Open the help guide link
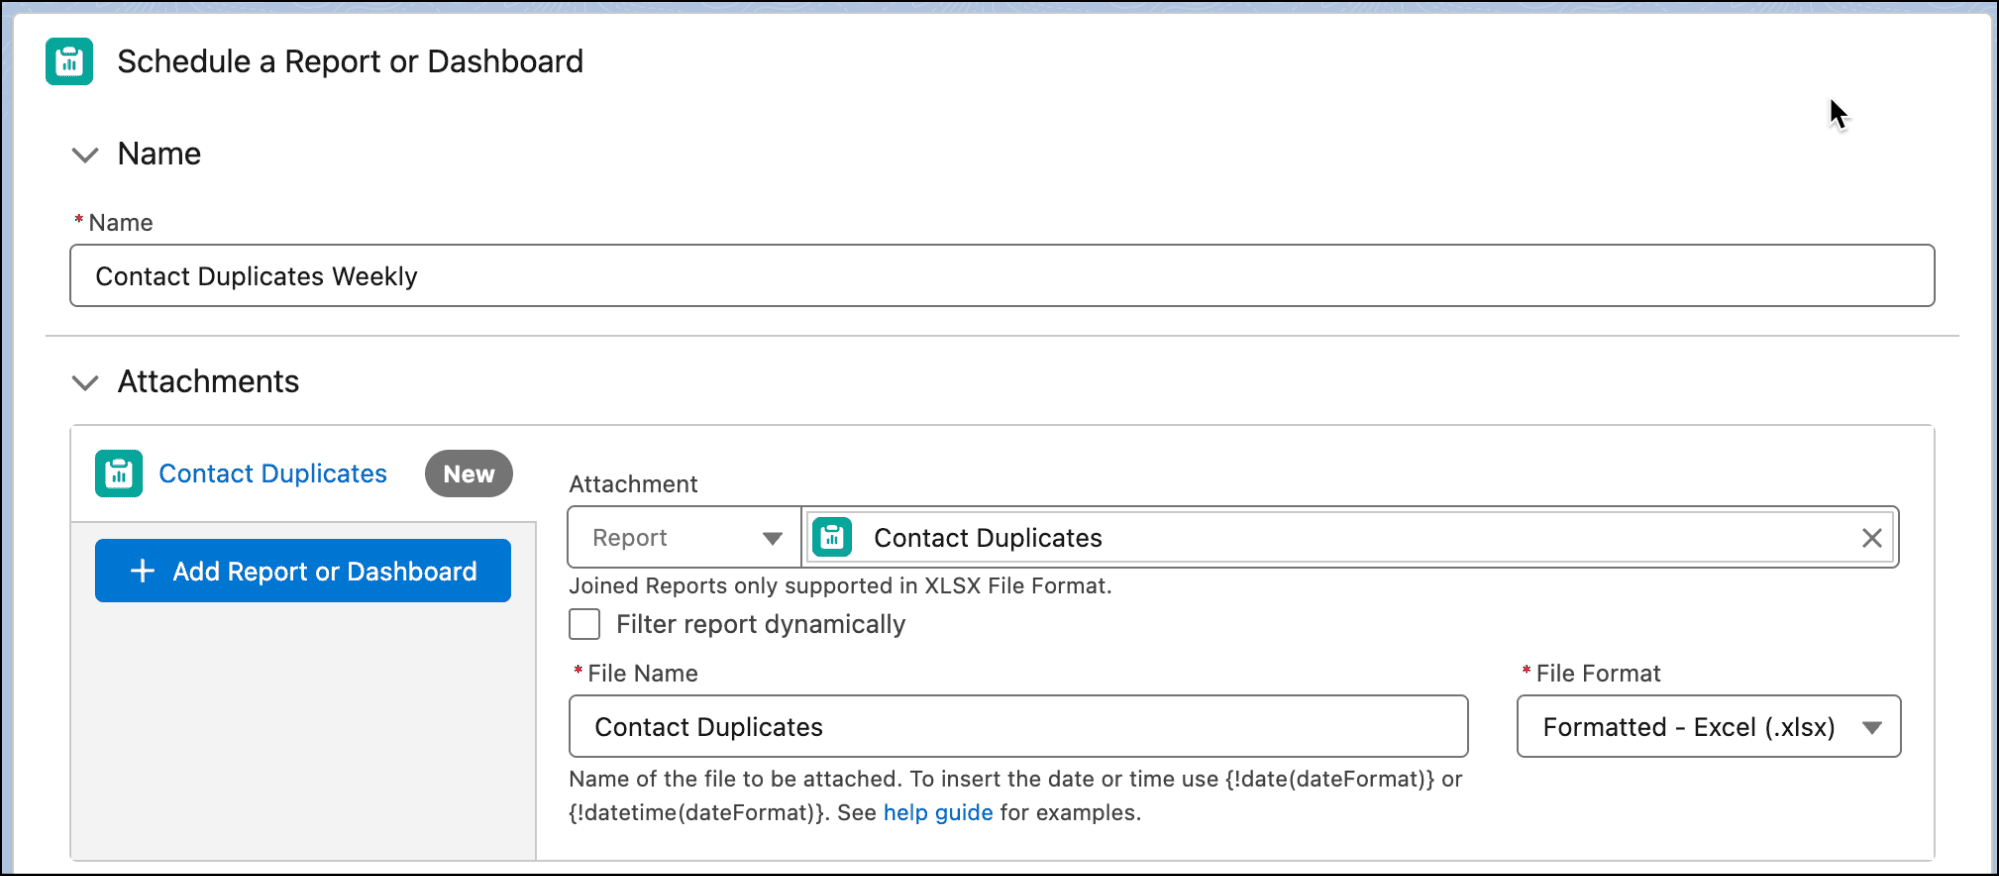 [938, 813]
